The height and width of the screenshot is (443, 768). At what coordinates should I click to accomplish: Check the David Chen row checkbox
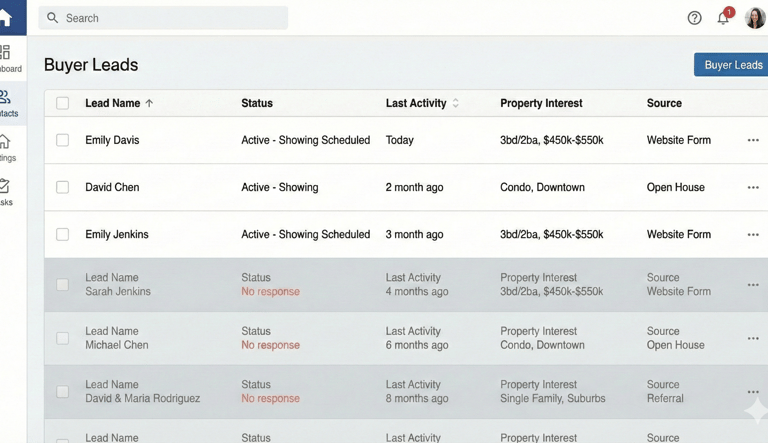[63, 187]
